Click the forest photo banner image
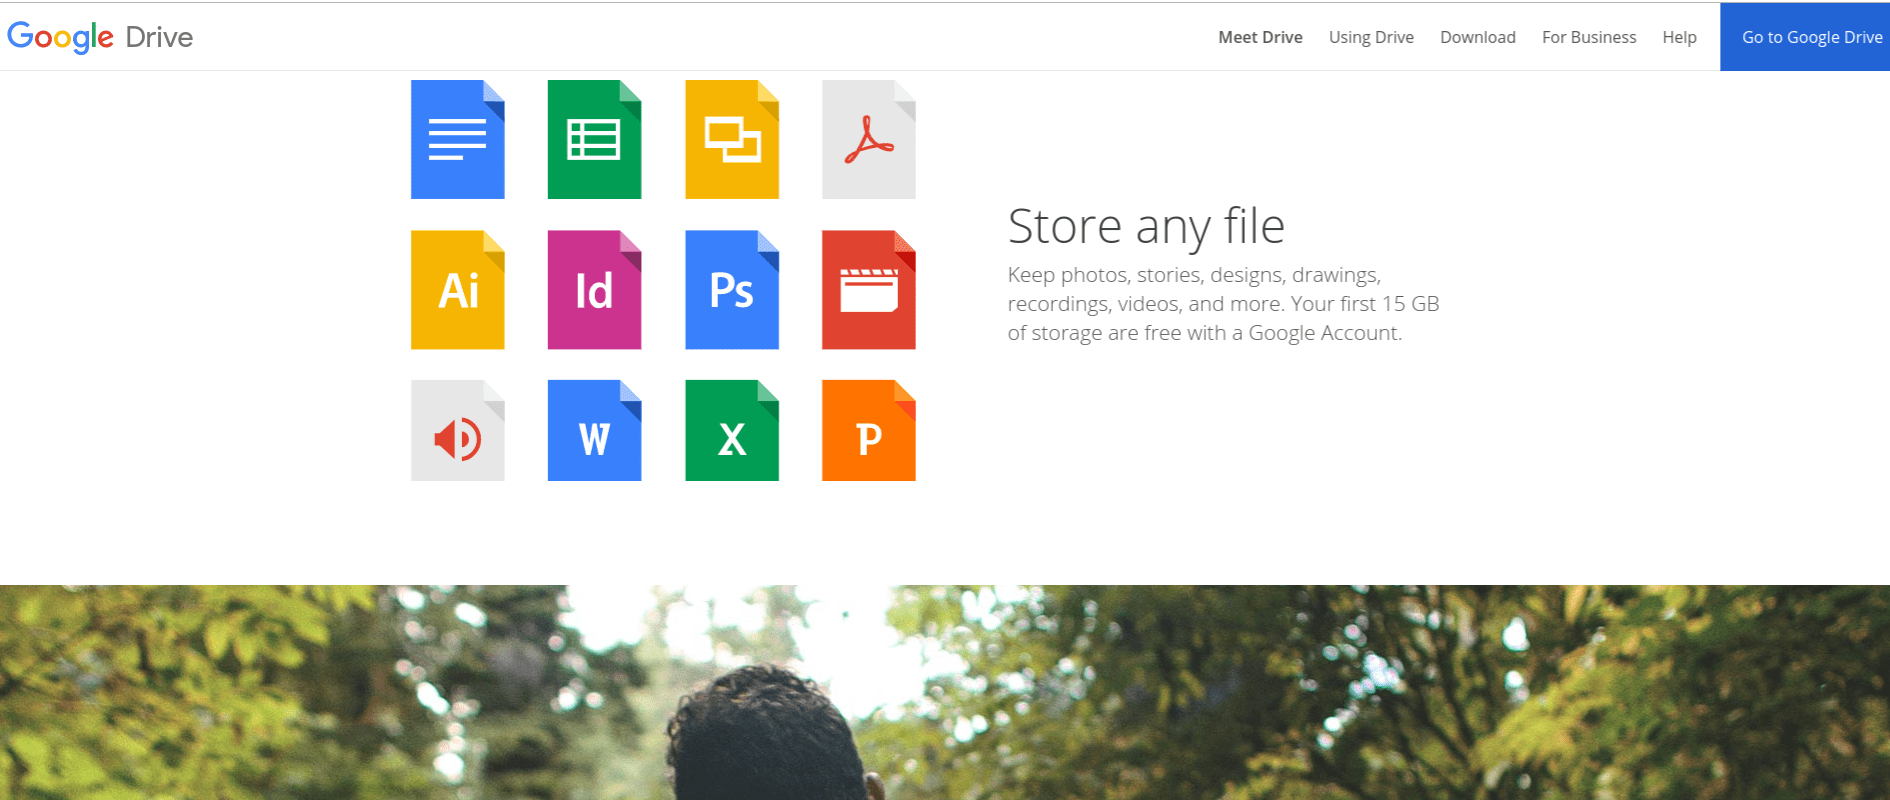Viewport: 1890px width, 800px height. click(945, 692)
